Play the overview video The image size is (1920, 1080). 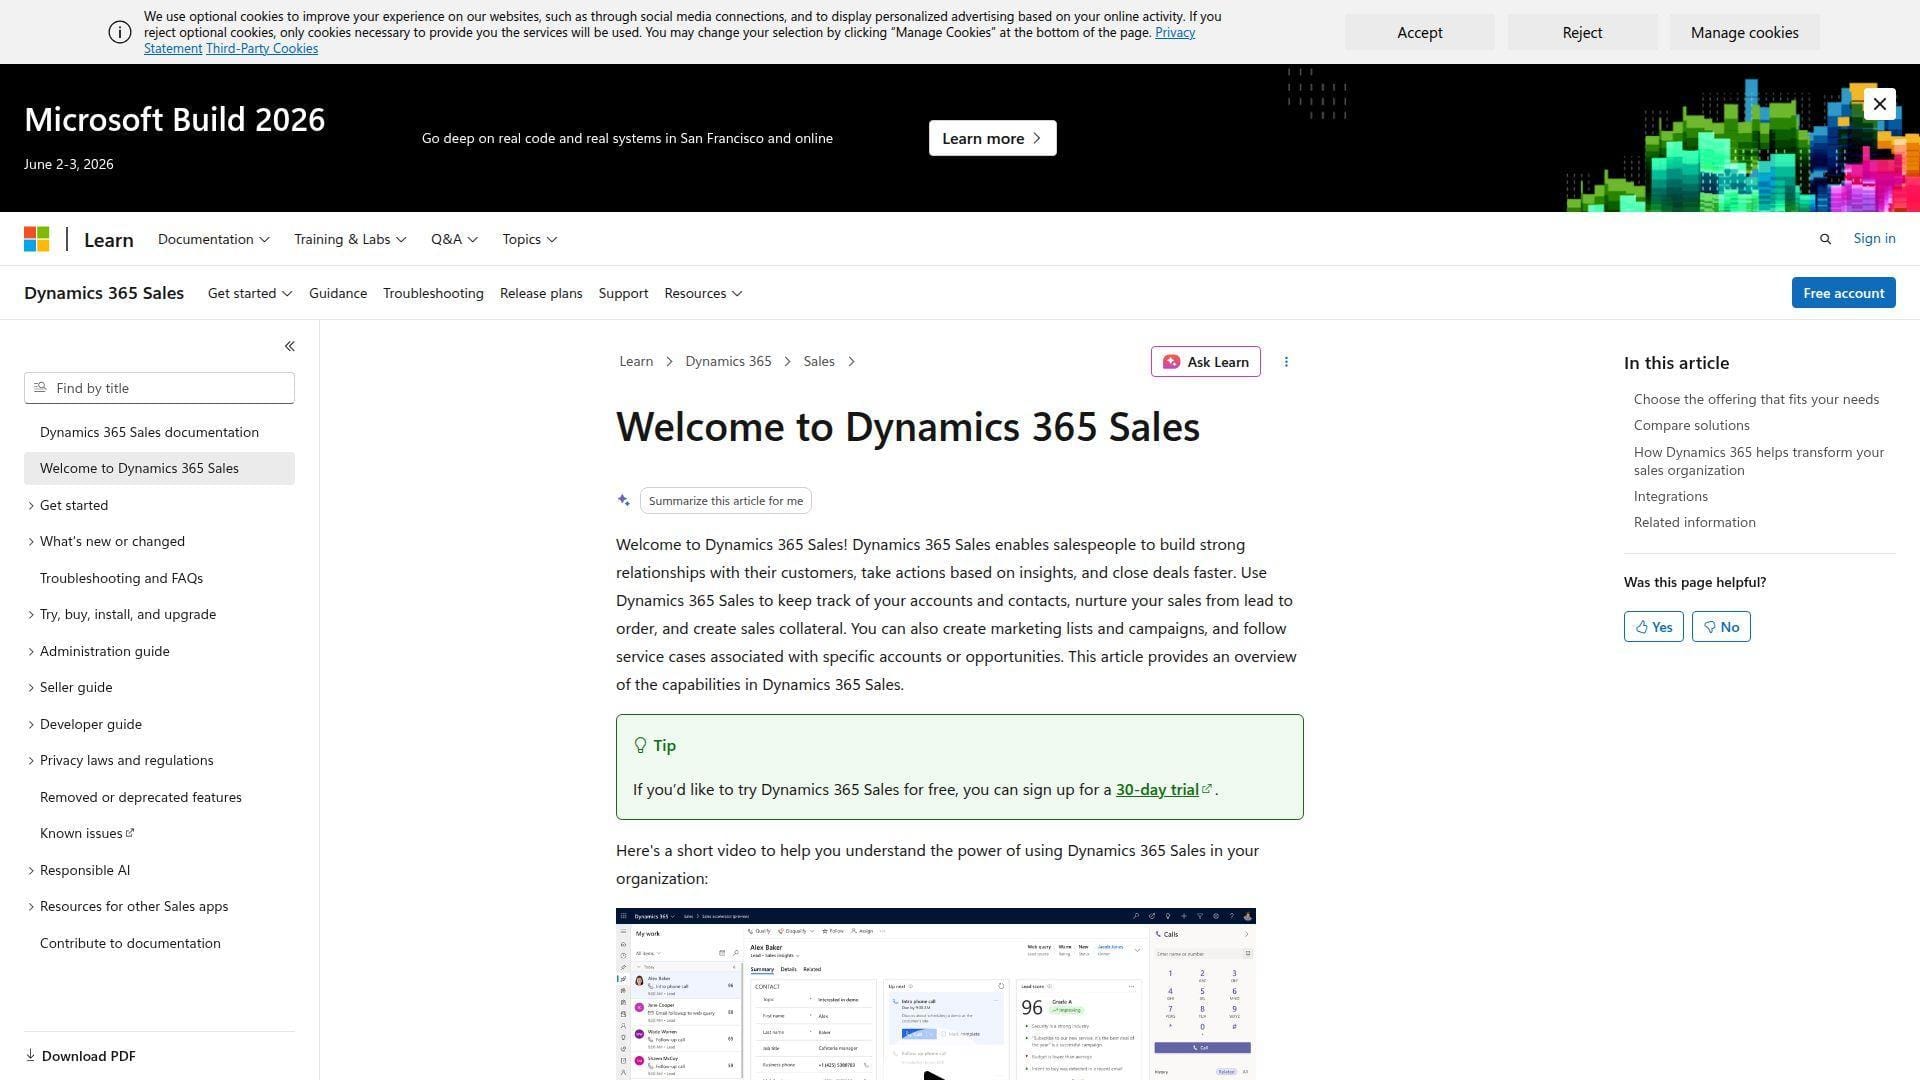click(x=934, y=1075)
